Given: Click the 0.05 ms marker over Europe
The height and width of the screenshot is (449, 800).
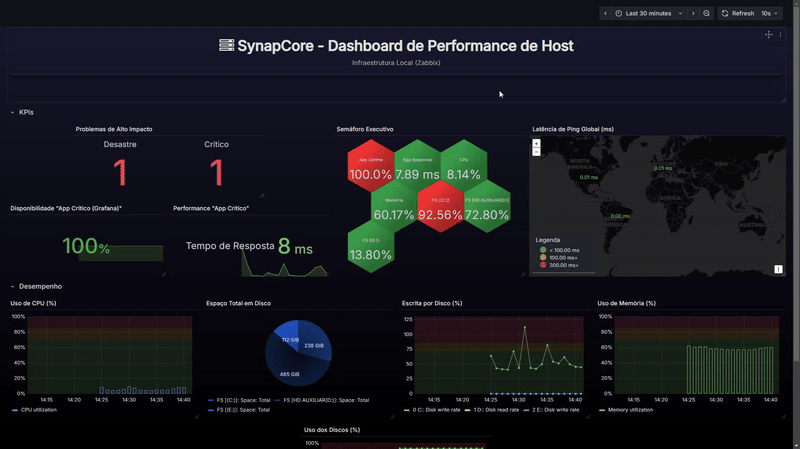Looking at the screenshot, I should (x=663, y=168).
